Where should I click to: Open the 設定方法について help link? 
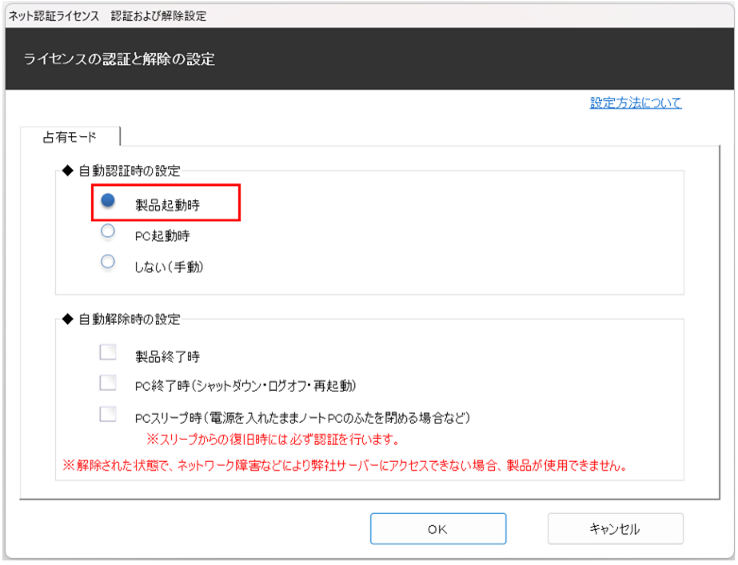(x=635, y=103)
